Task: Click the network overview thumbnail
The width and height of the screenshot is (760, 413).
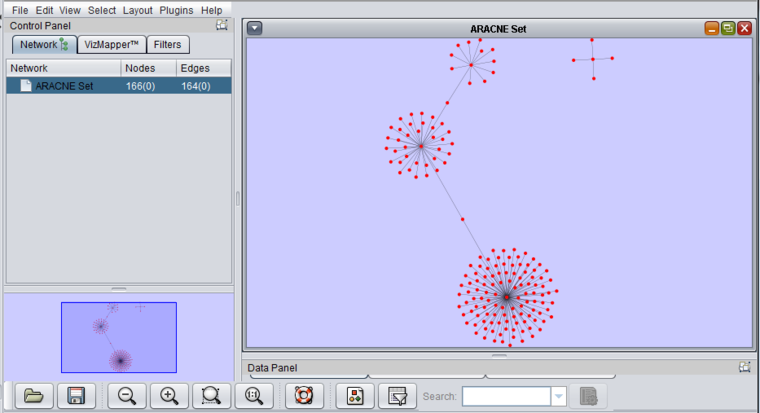Action: [118, 338]
